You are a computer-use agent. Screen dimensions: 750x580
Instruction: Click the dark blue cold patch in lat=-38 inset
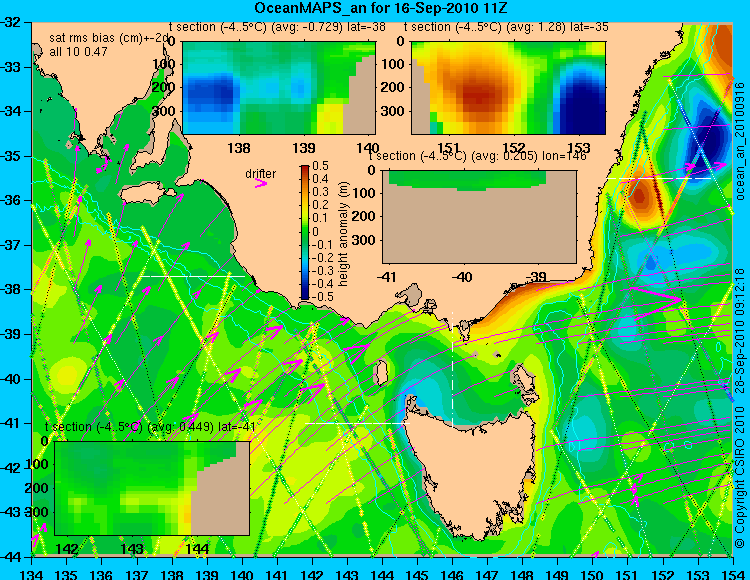pos(210,92)
